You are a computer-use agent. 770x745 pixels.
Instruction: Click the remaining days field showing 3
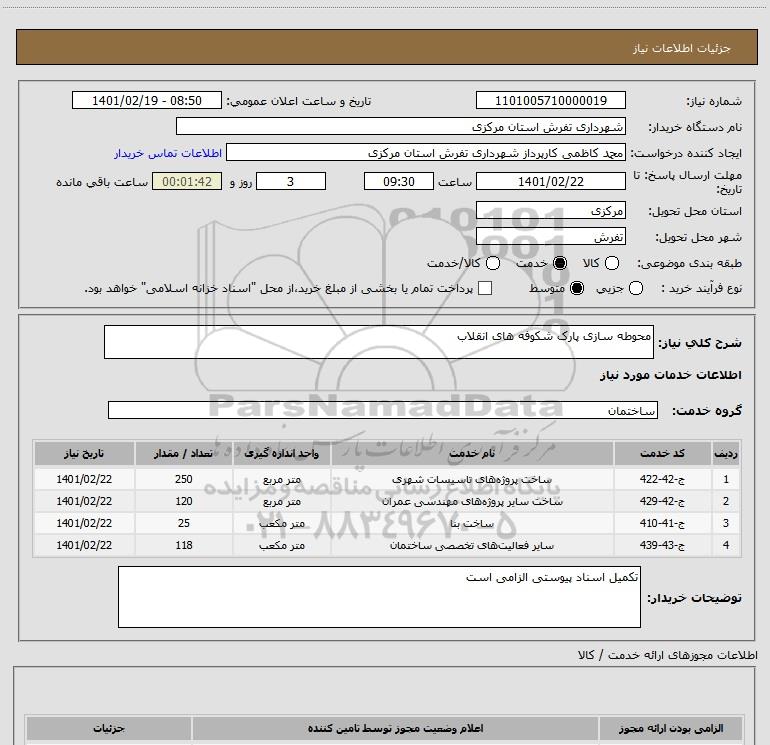(291, 182)
